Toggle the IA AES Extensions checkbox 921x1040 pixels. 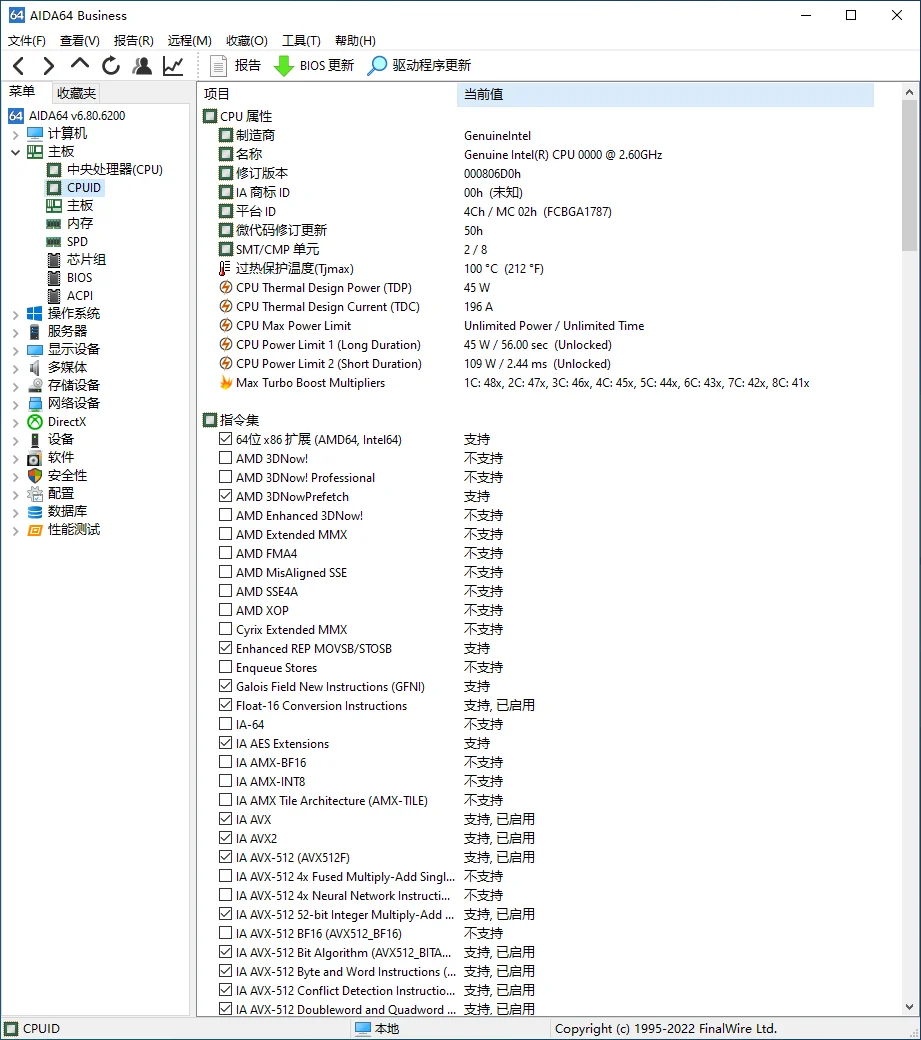225,744
